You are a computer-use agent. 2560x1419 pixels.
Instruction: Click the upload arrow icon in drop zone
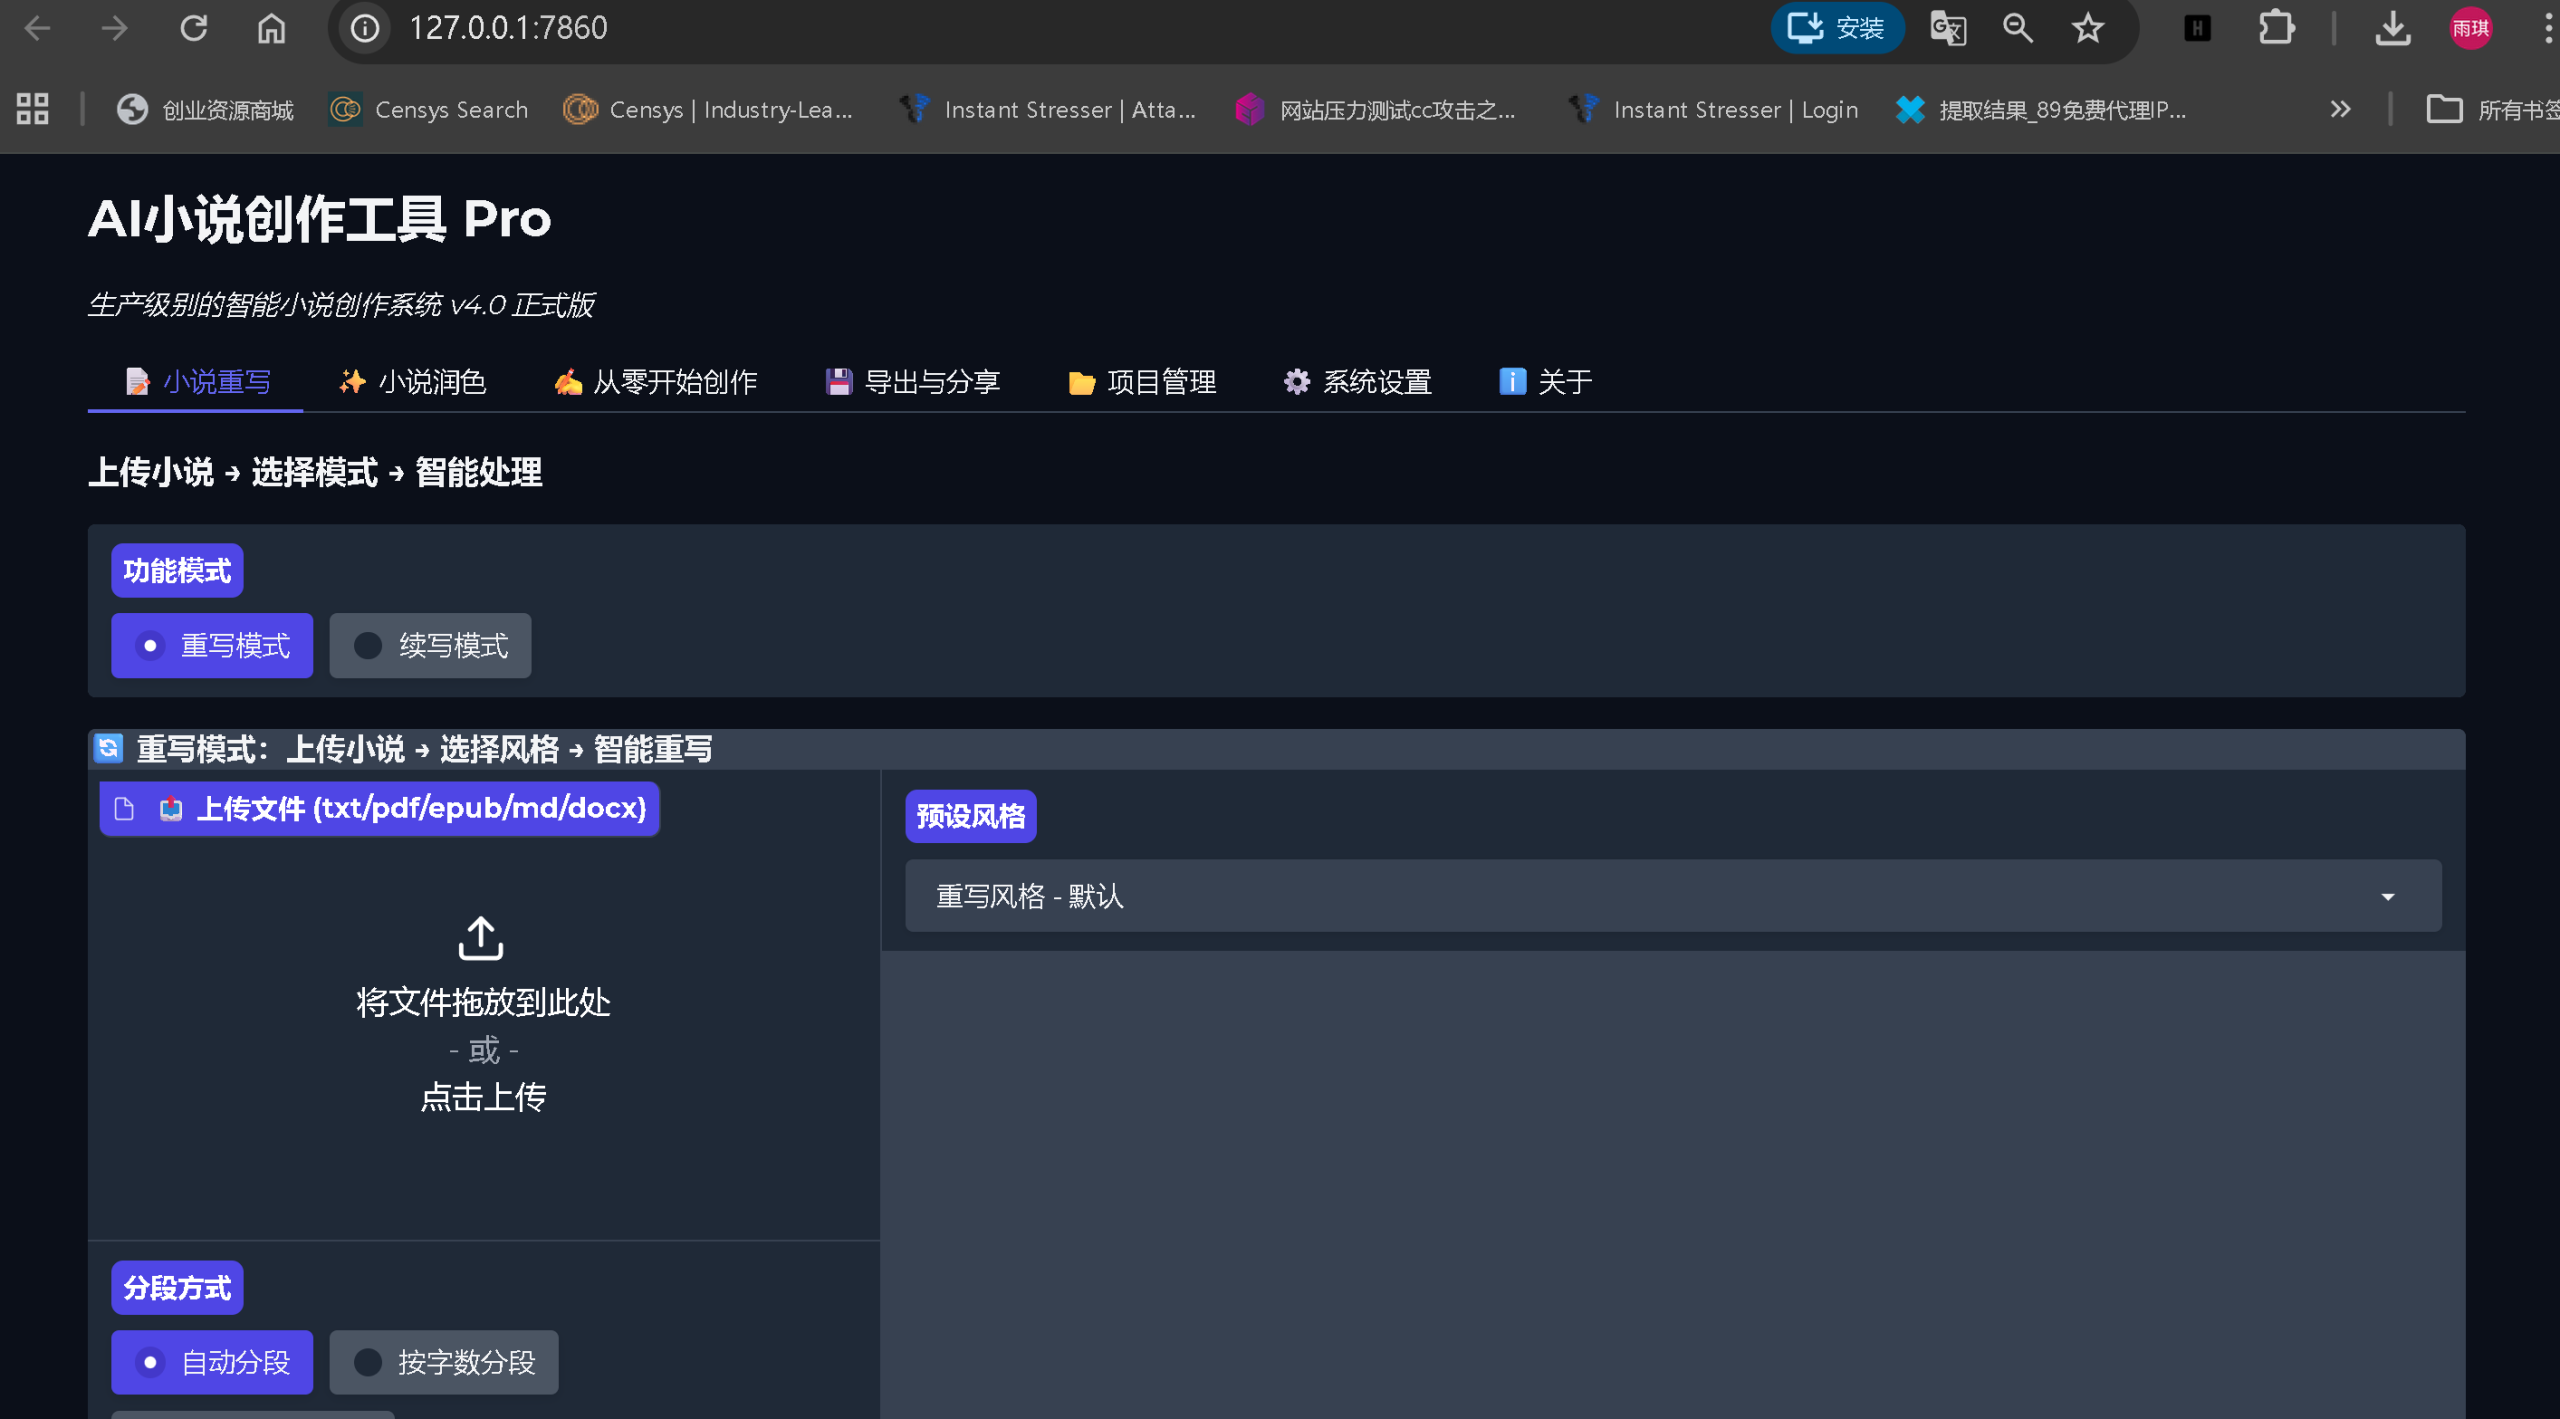pos(481,938)
